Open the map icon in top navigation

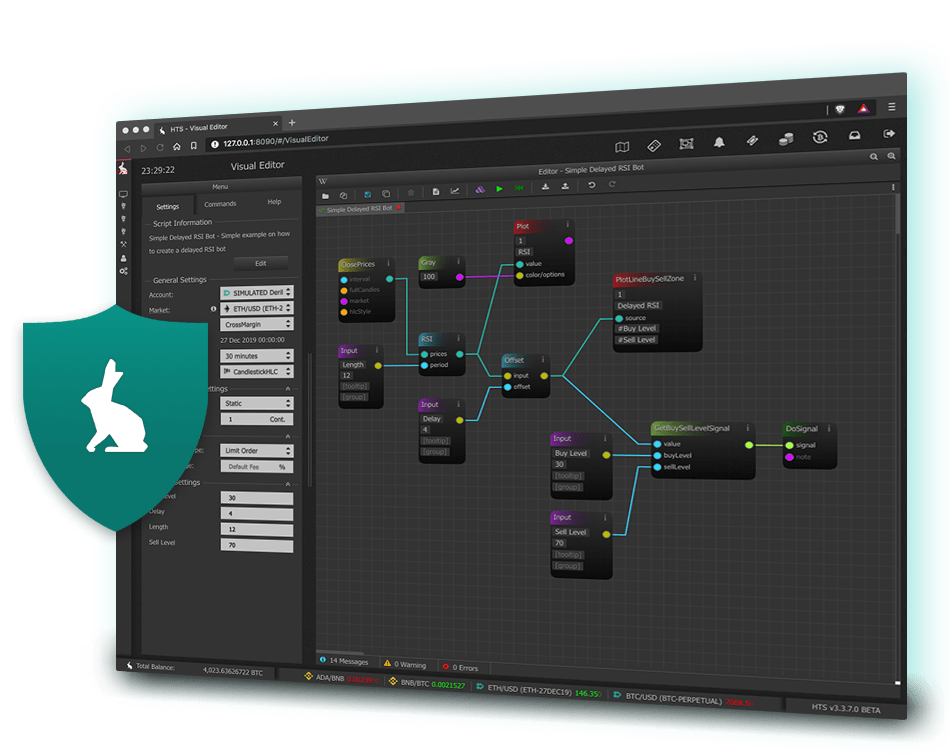click(622, 147)
